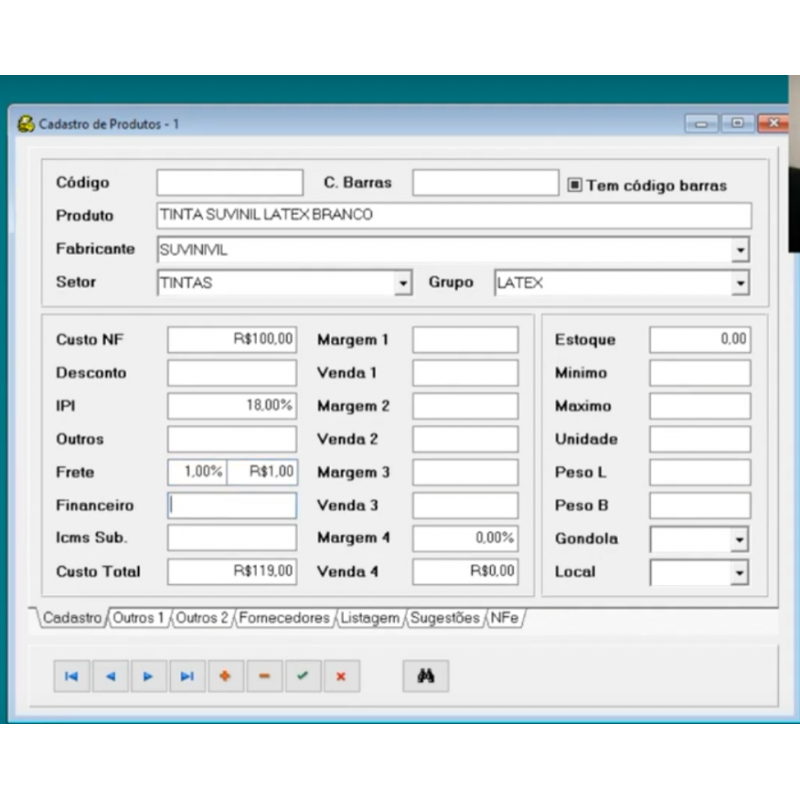Click the IPI percentage field
This screenshot has height=800, width=800.
click(232, 406)
